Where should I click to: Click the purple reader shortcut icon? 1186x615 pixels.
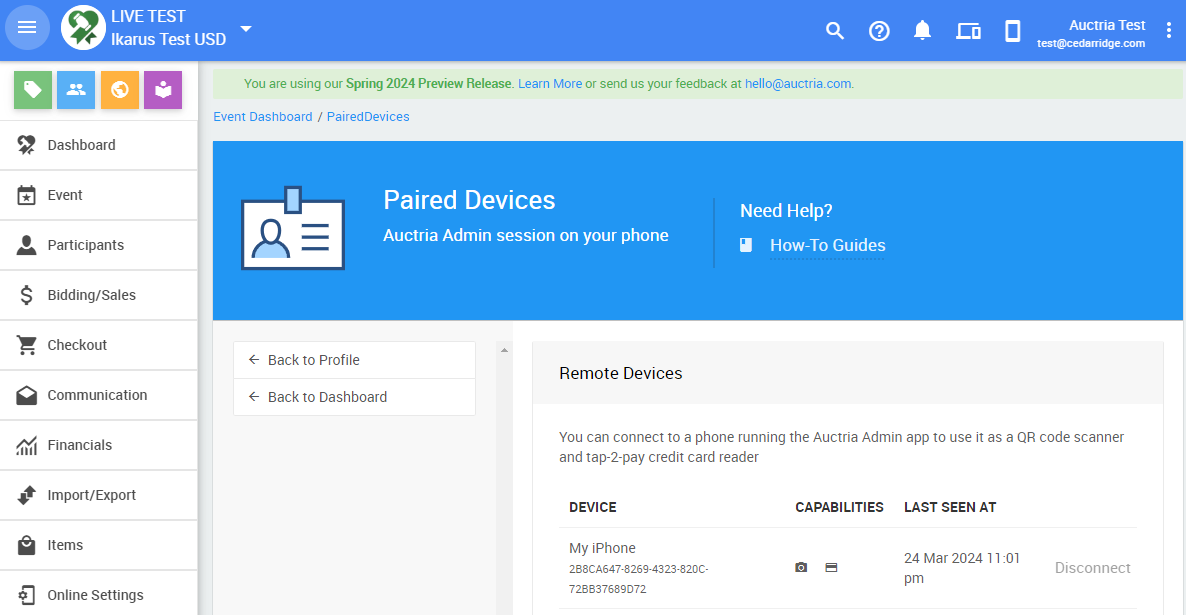click(x=163, y=90)
